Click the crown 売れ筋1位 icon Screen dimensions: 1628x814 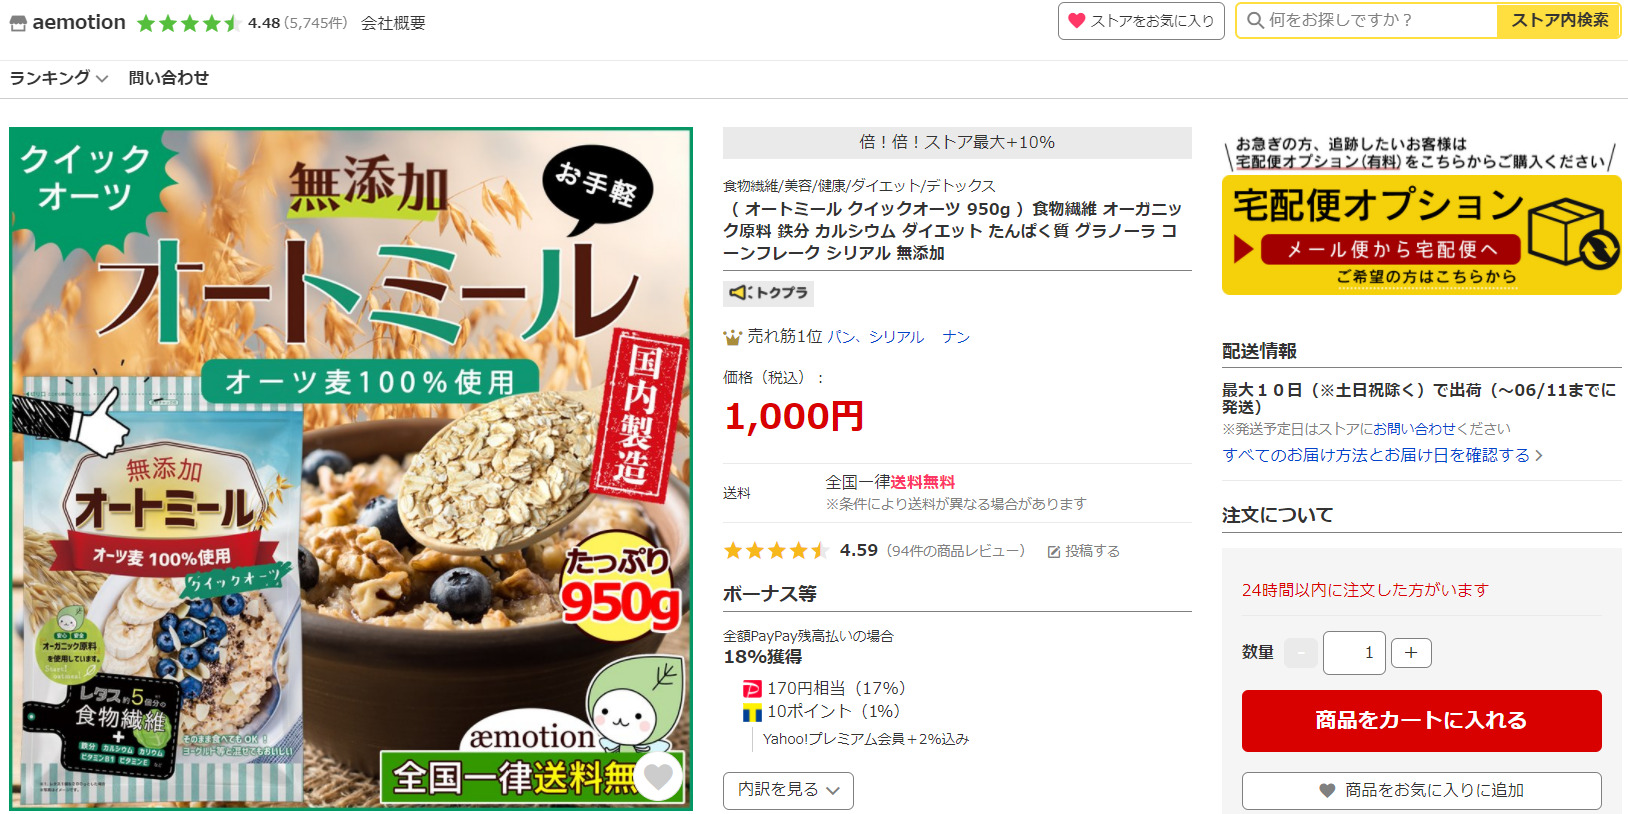[x=732, y=337]
